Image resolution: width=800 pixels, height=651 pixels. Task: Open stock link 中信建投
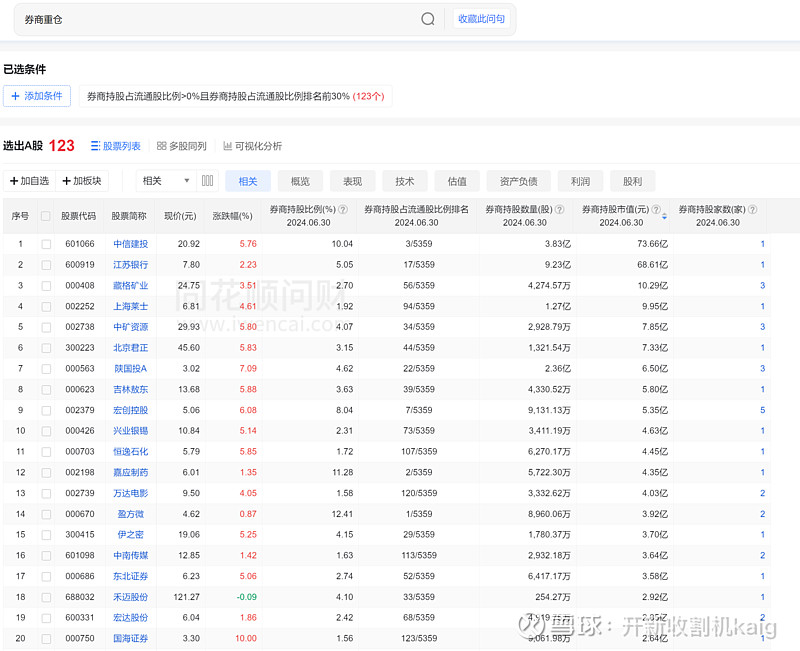[131, 244]
